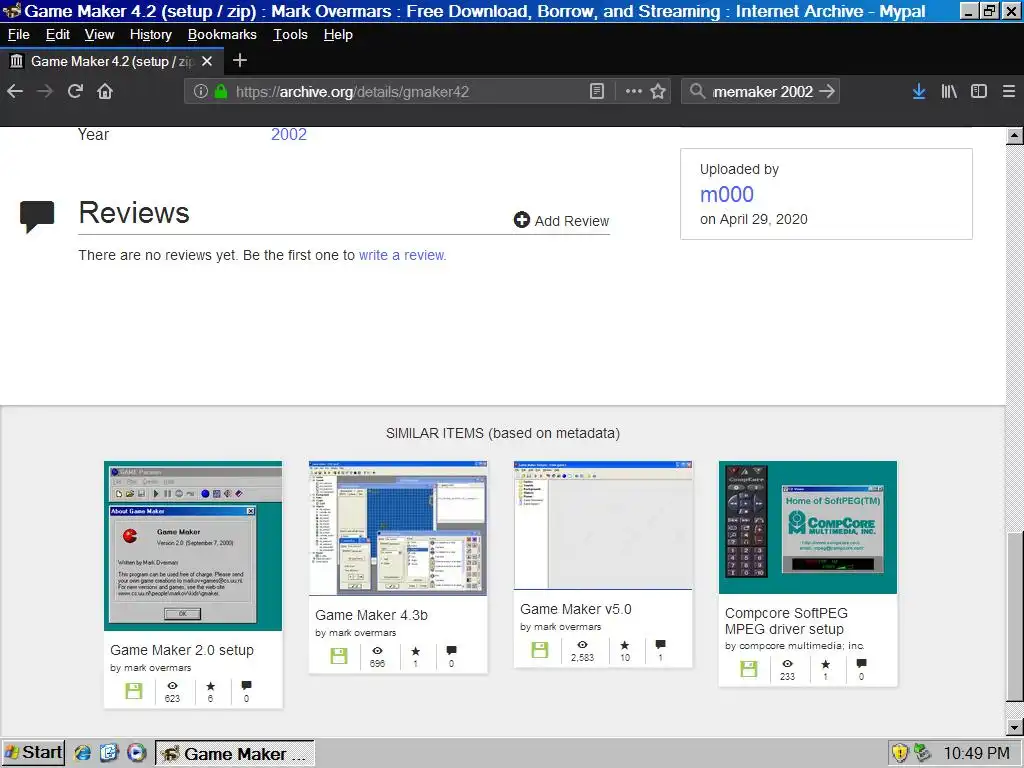Open the Tools menu
This screenshot has height=768, width=1024.
(x=290, y=35)
